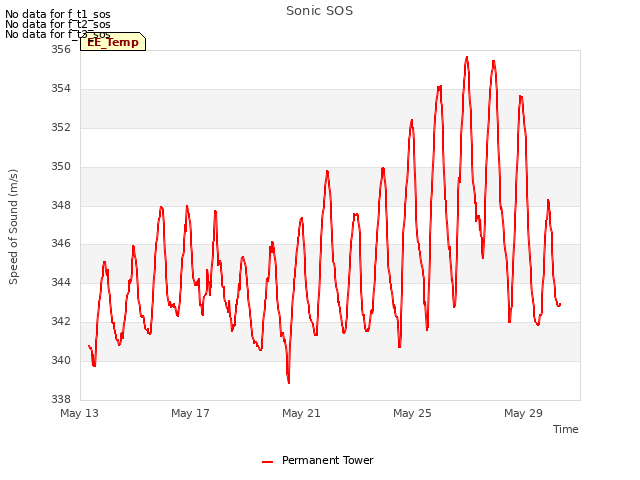
Task: Click the 348 y-axis tick label
Action: click(61, 205)
